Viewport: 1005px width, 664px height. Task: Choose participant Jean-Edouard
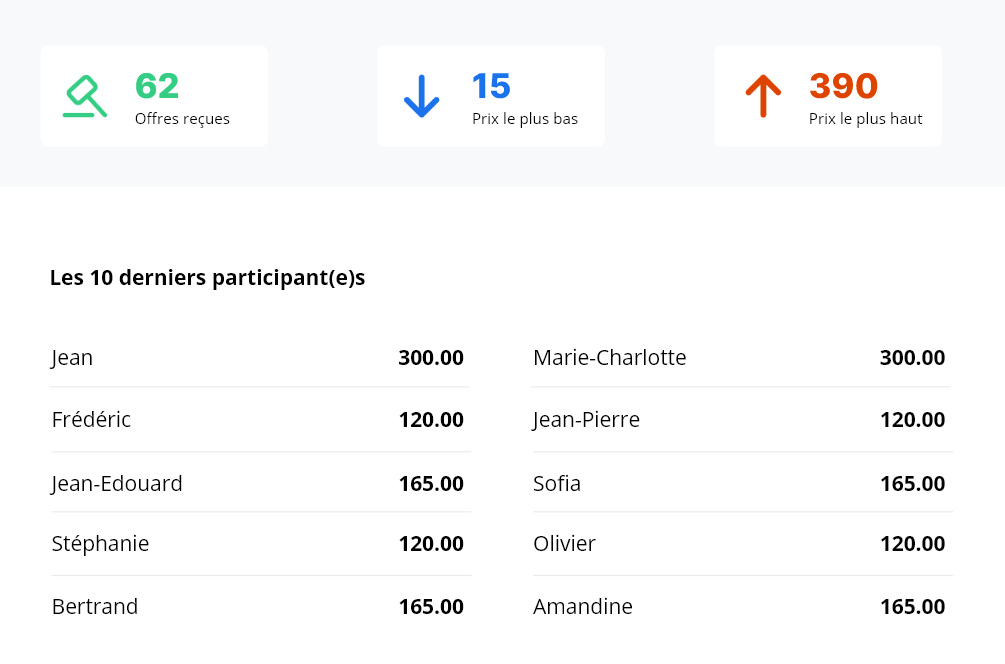pos(117,484)
